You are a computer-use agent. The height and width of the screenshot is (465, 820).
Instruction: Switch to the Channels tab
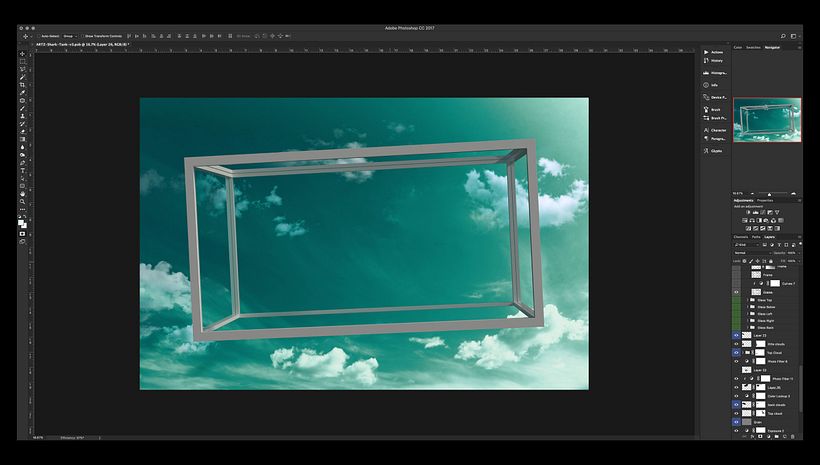pyautogui.click(x=741, y=237)
